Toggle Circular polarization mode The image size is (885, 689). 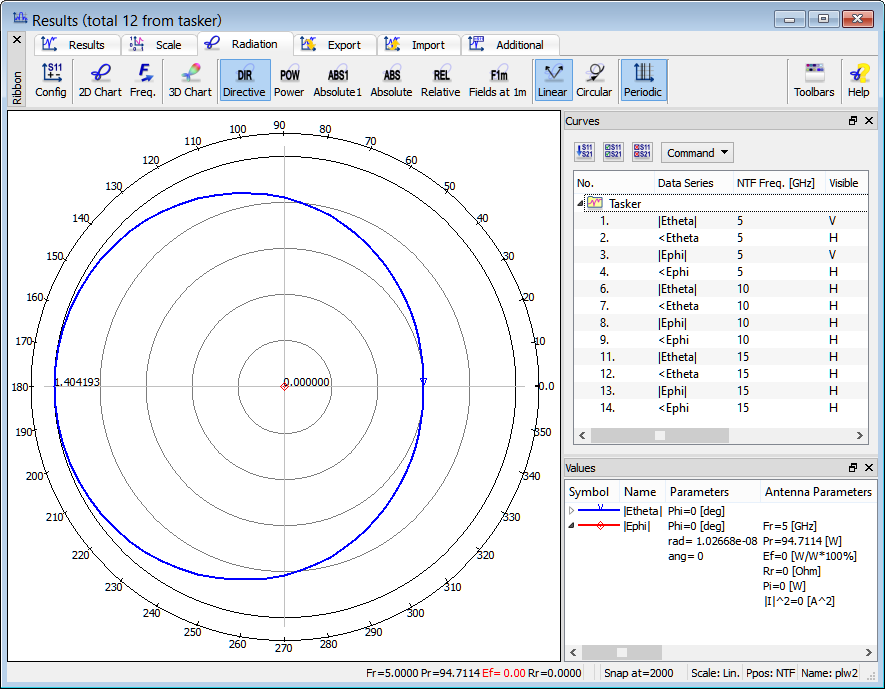point(594,80)
